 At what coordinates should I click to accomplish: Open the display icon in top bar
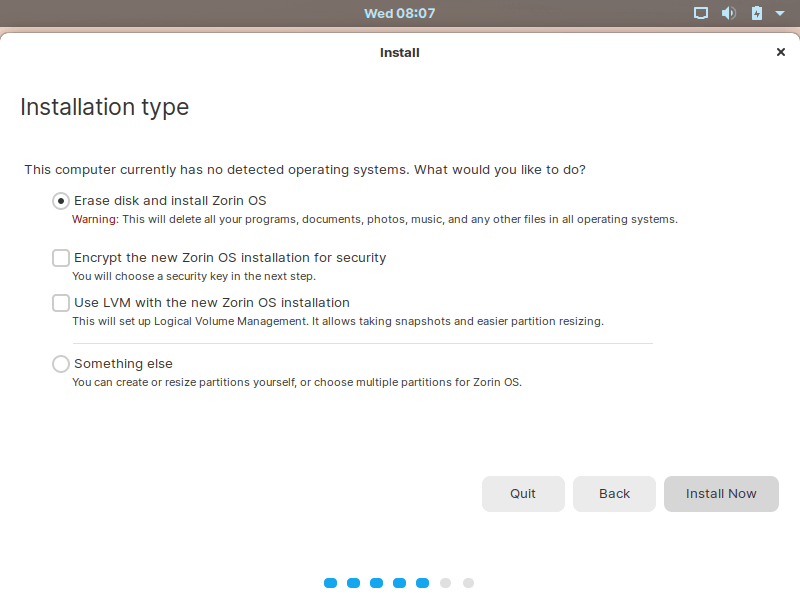point(701,13)
